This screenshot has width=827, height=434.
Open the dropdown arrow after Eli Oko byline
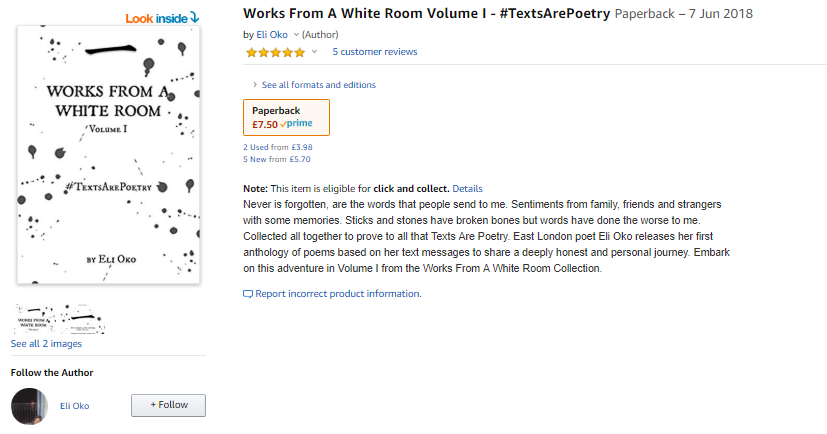(296, 35)
